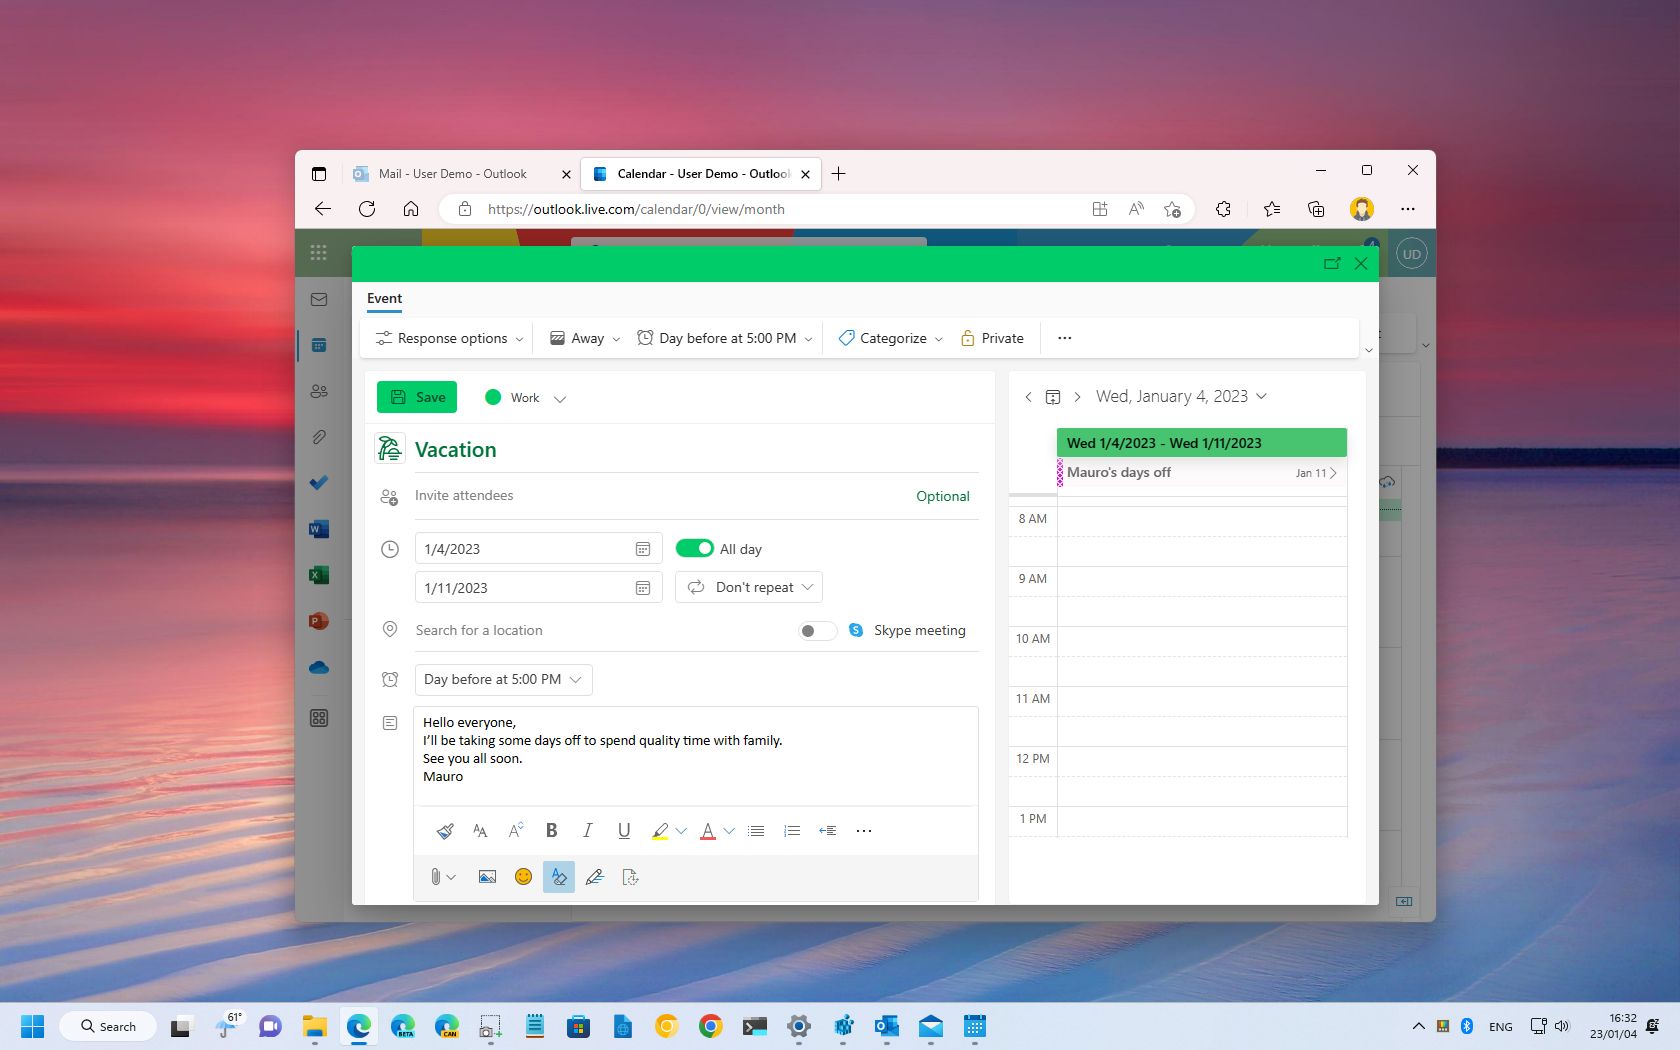Jump to today in side calendar
1680x1050 pixels.
[x=1053, y=397]
